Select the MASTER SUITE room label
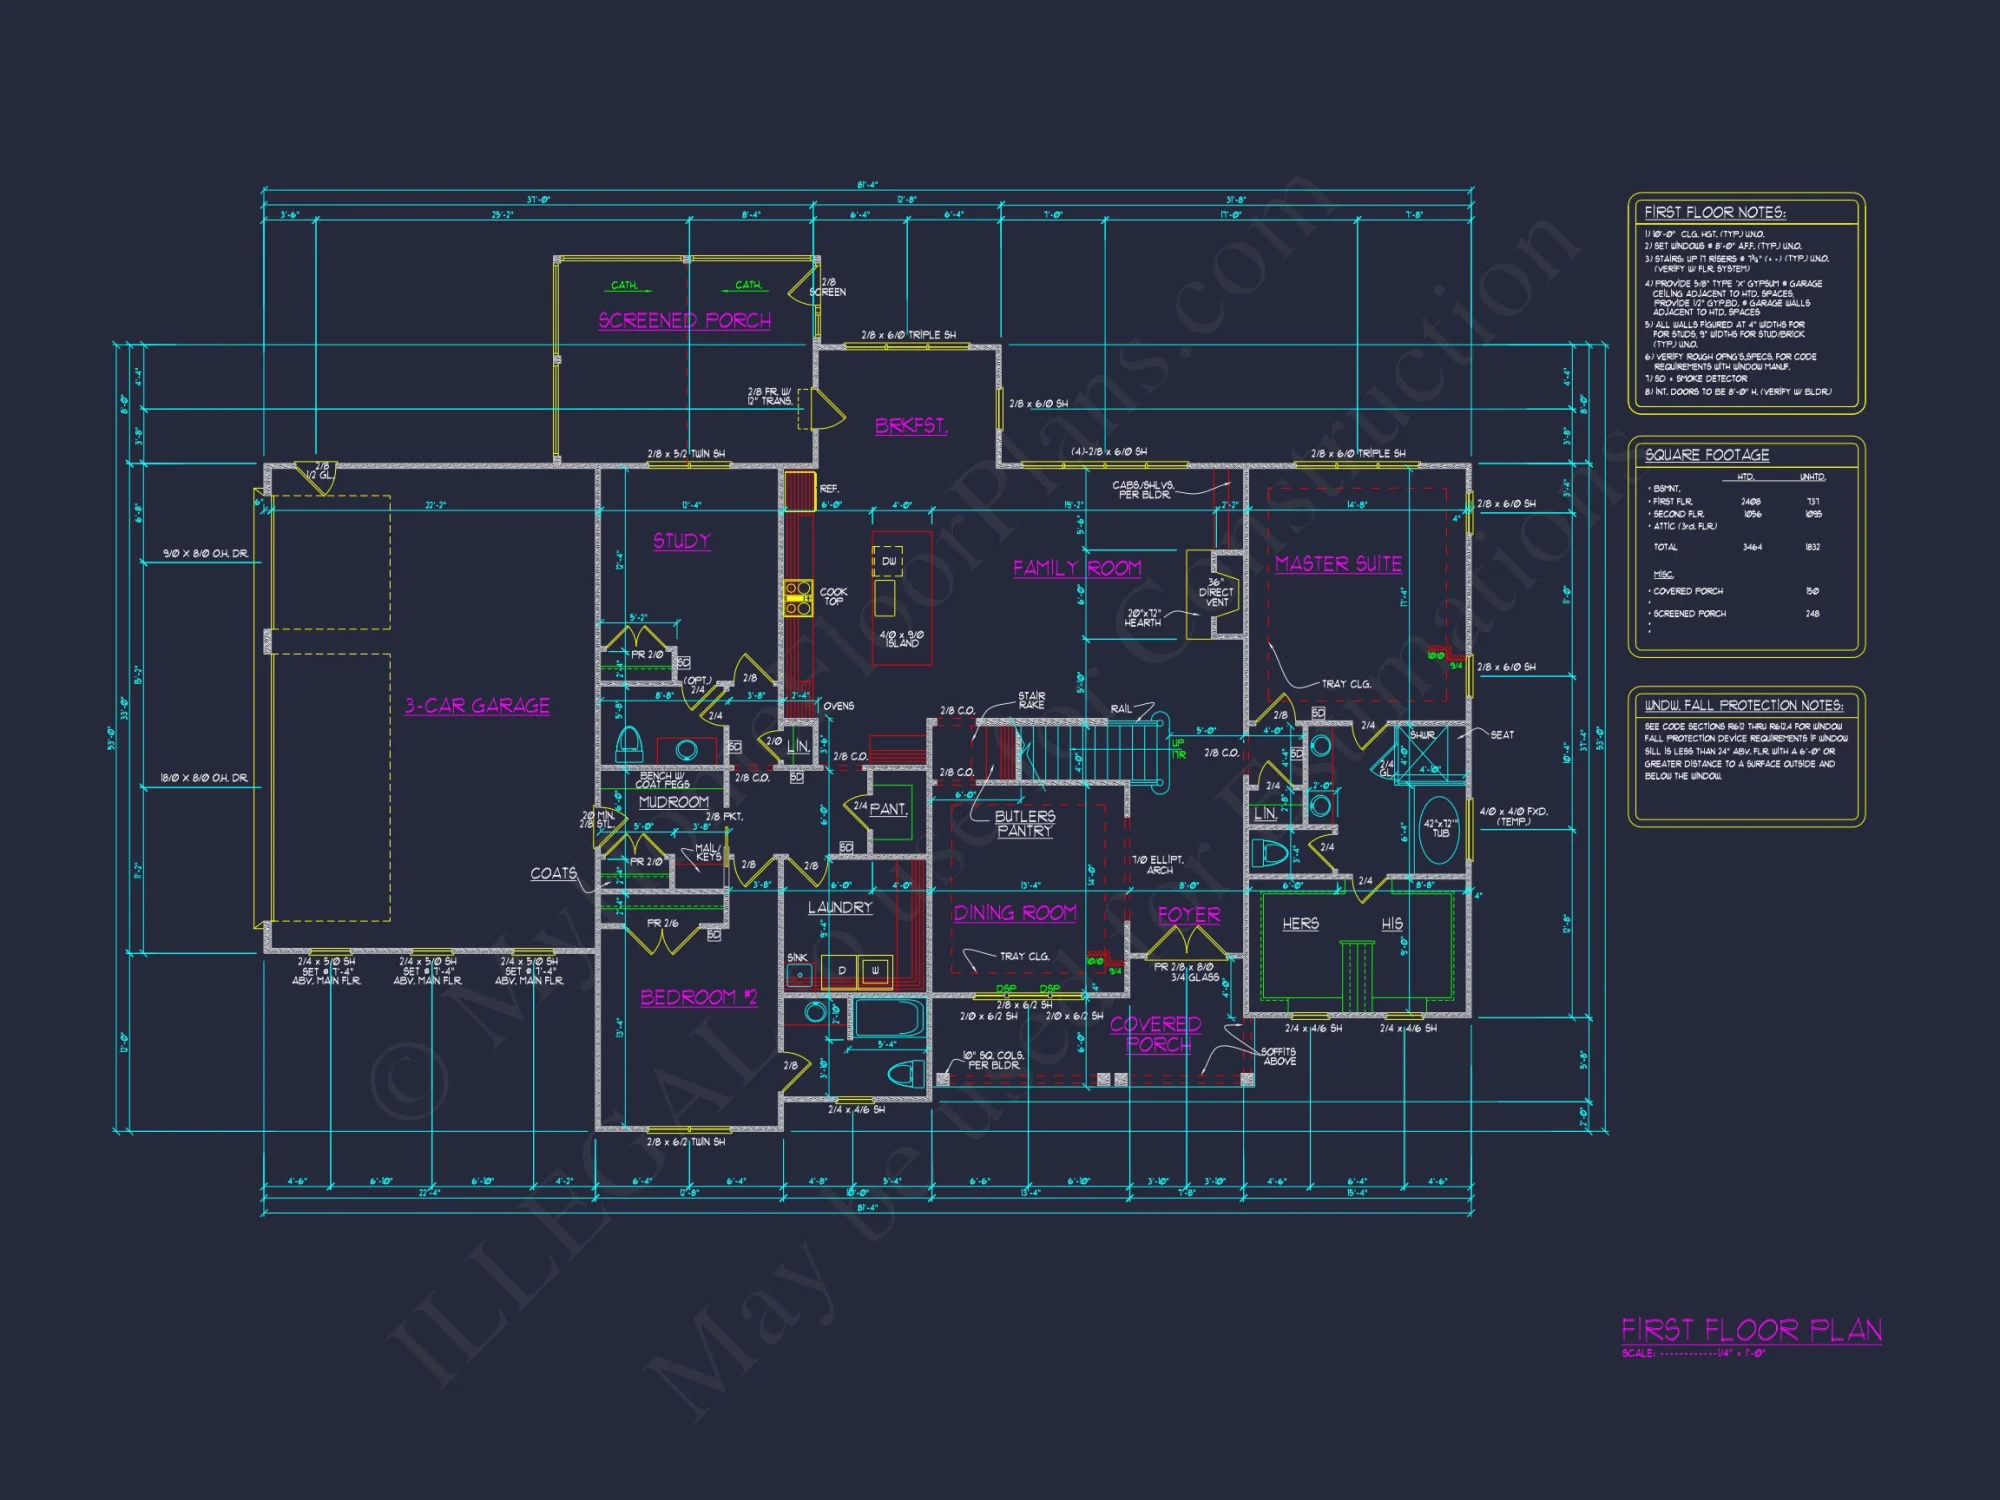The width and height of the screenshot is (2000, 1500). coord(1340,565)
